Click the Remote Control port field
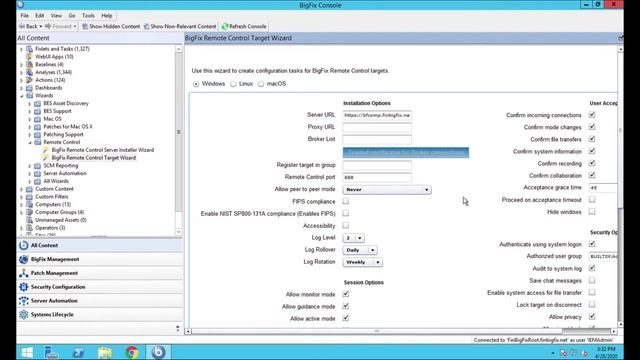Viewport: 640px width, 360px height. pyautogui.click(x=377, y=177)
